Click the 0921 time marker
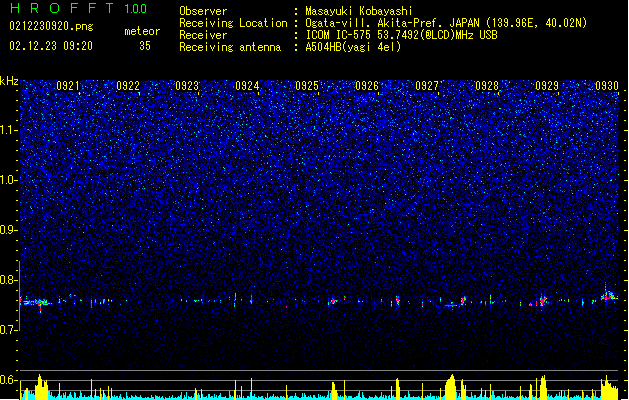 [x=67, y=86]
